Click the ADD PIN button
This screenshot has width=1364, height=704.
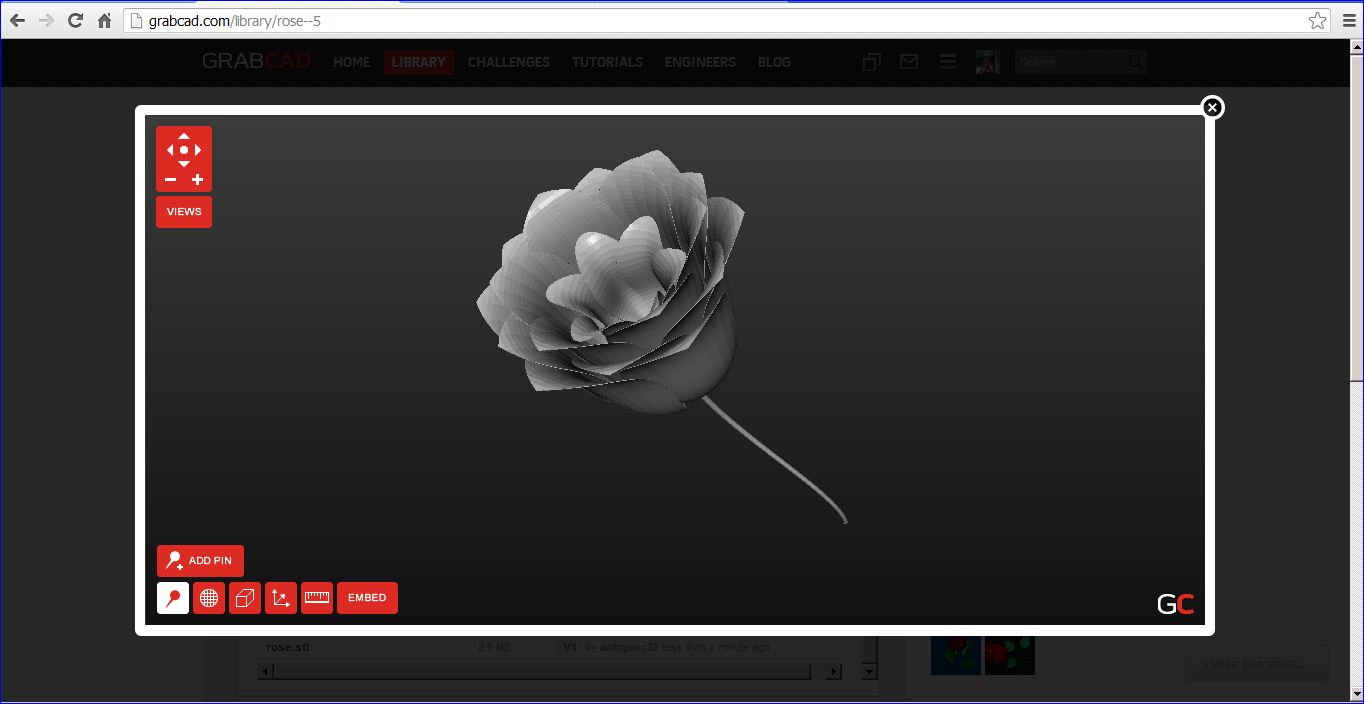point(200,561)
